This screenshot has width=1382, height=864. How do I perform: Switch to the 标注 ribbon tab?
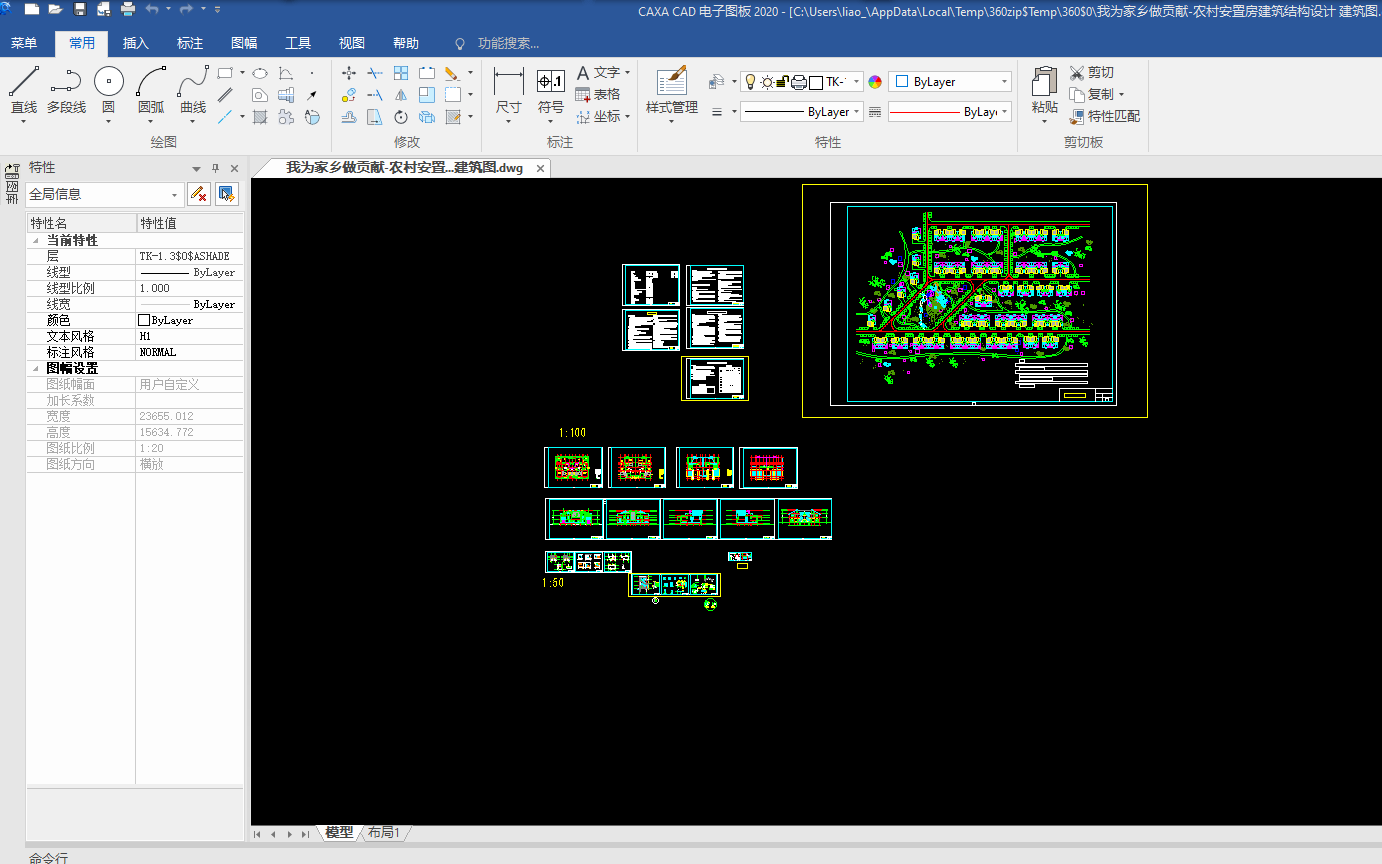coord(190,43)
